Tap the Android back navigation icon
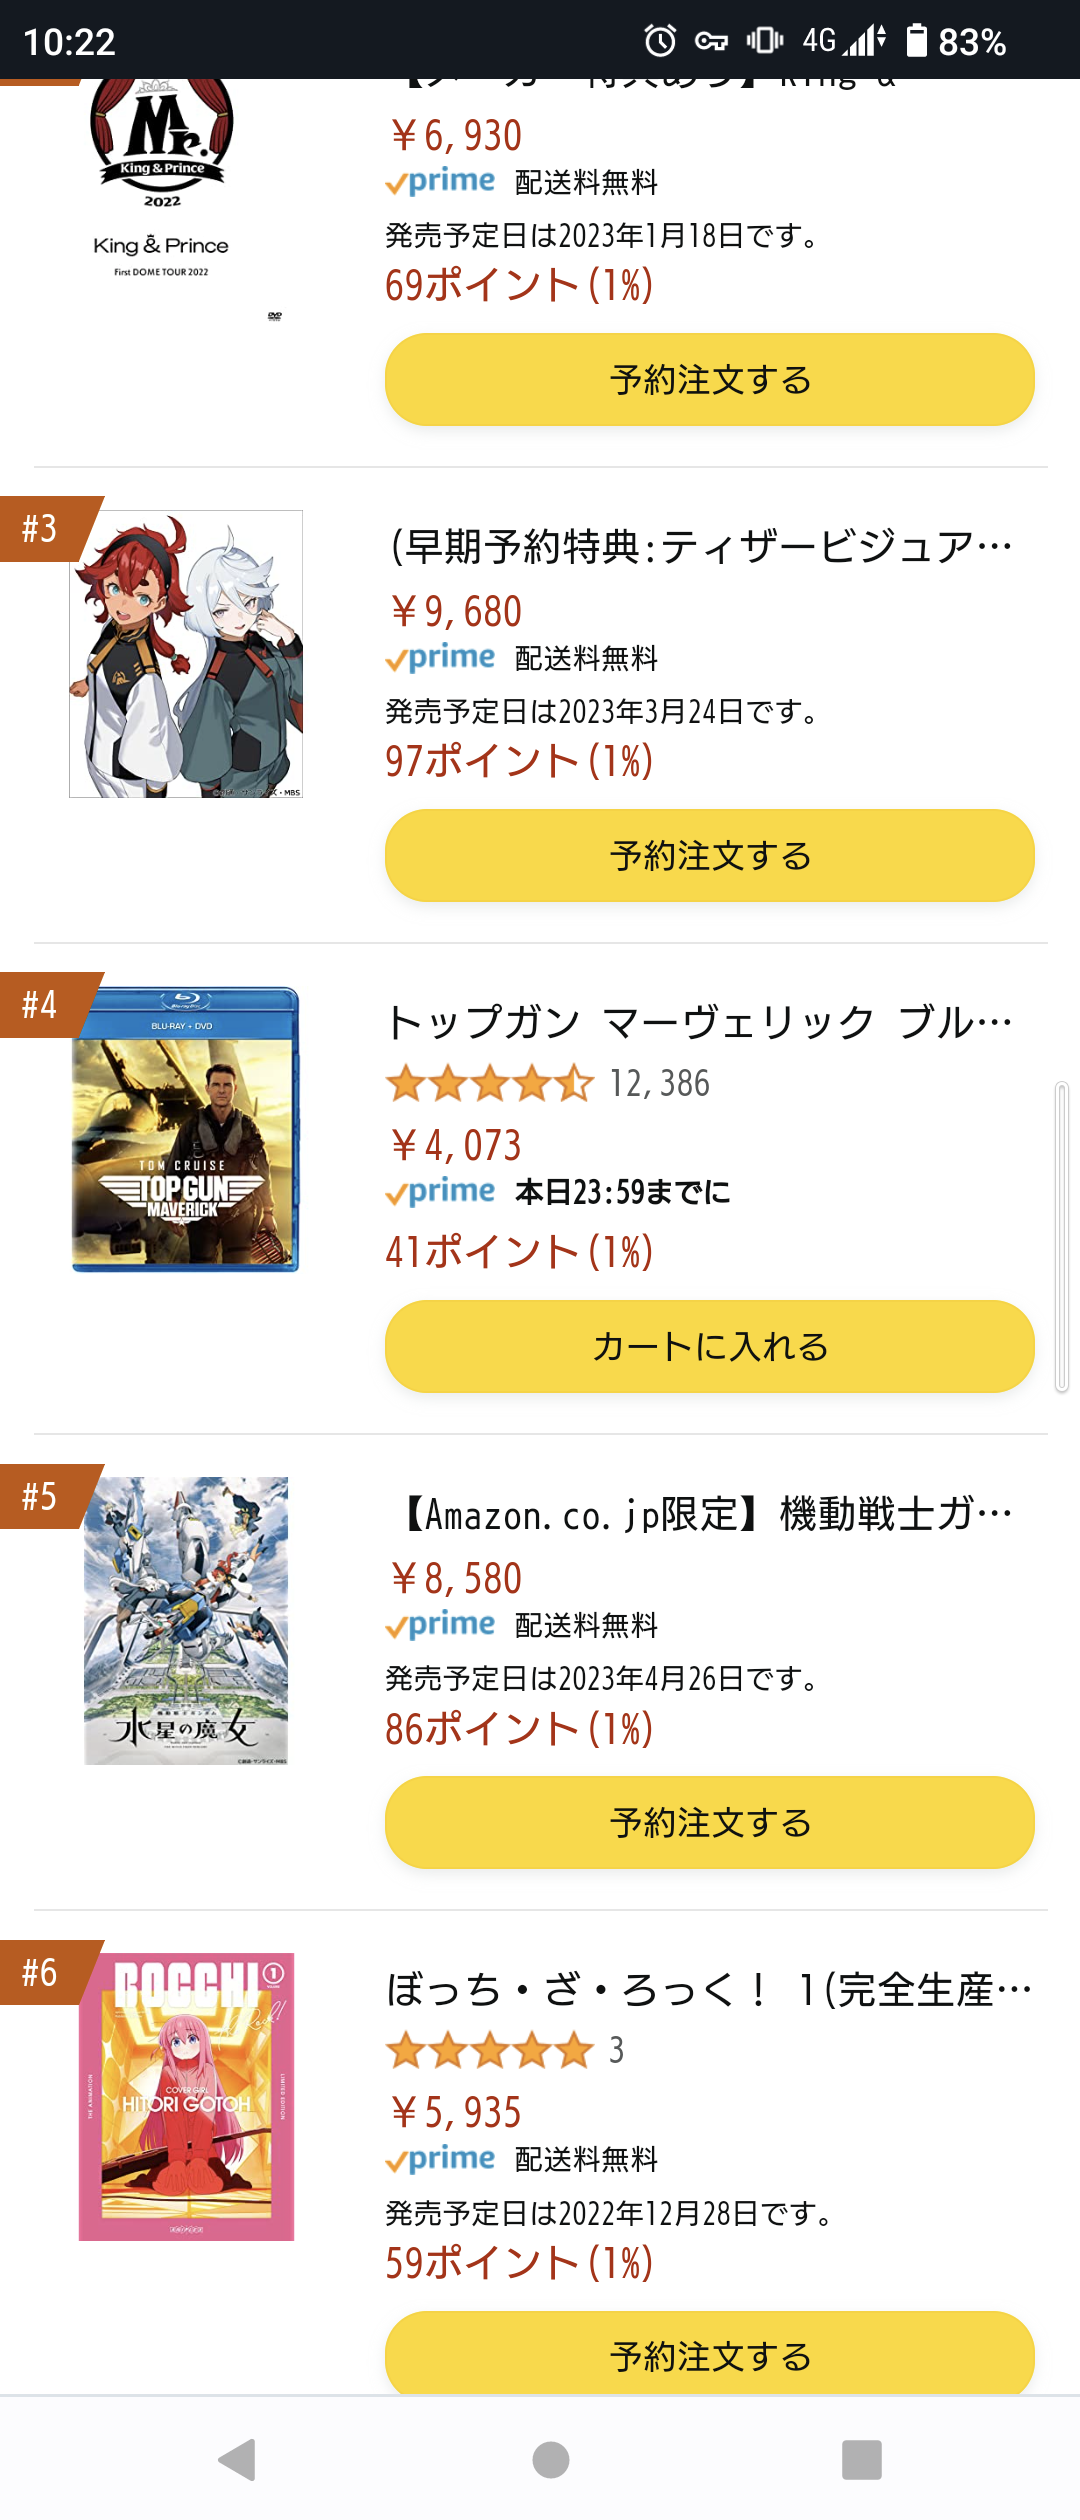This screenshot has width=1080, height=2520. pos(238,2459)
